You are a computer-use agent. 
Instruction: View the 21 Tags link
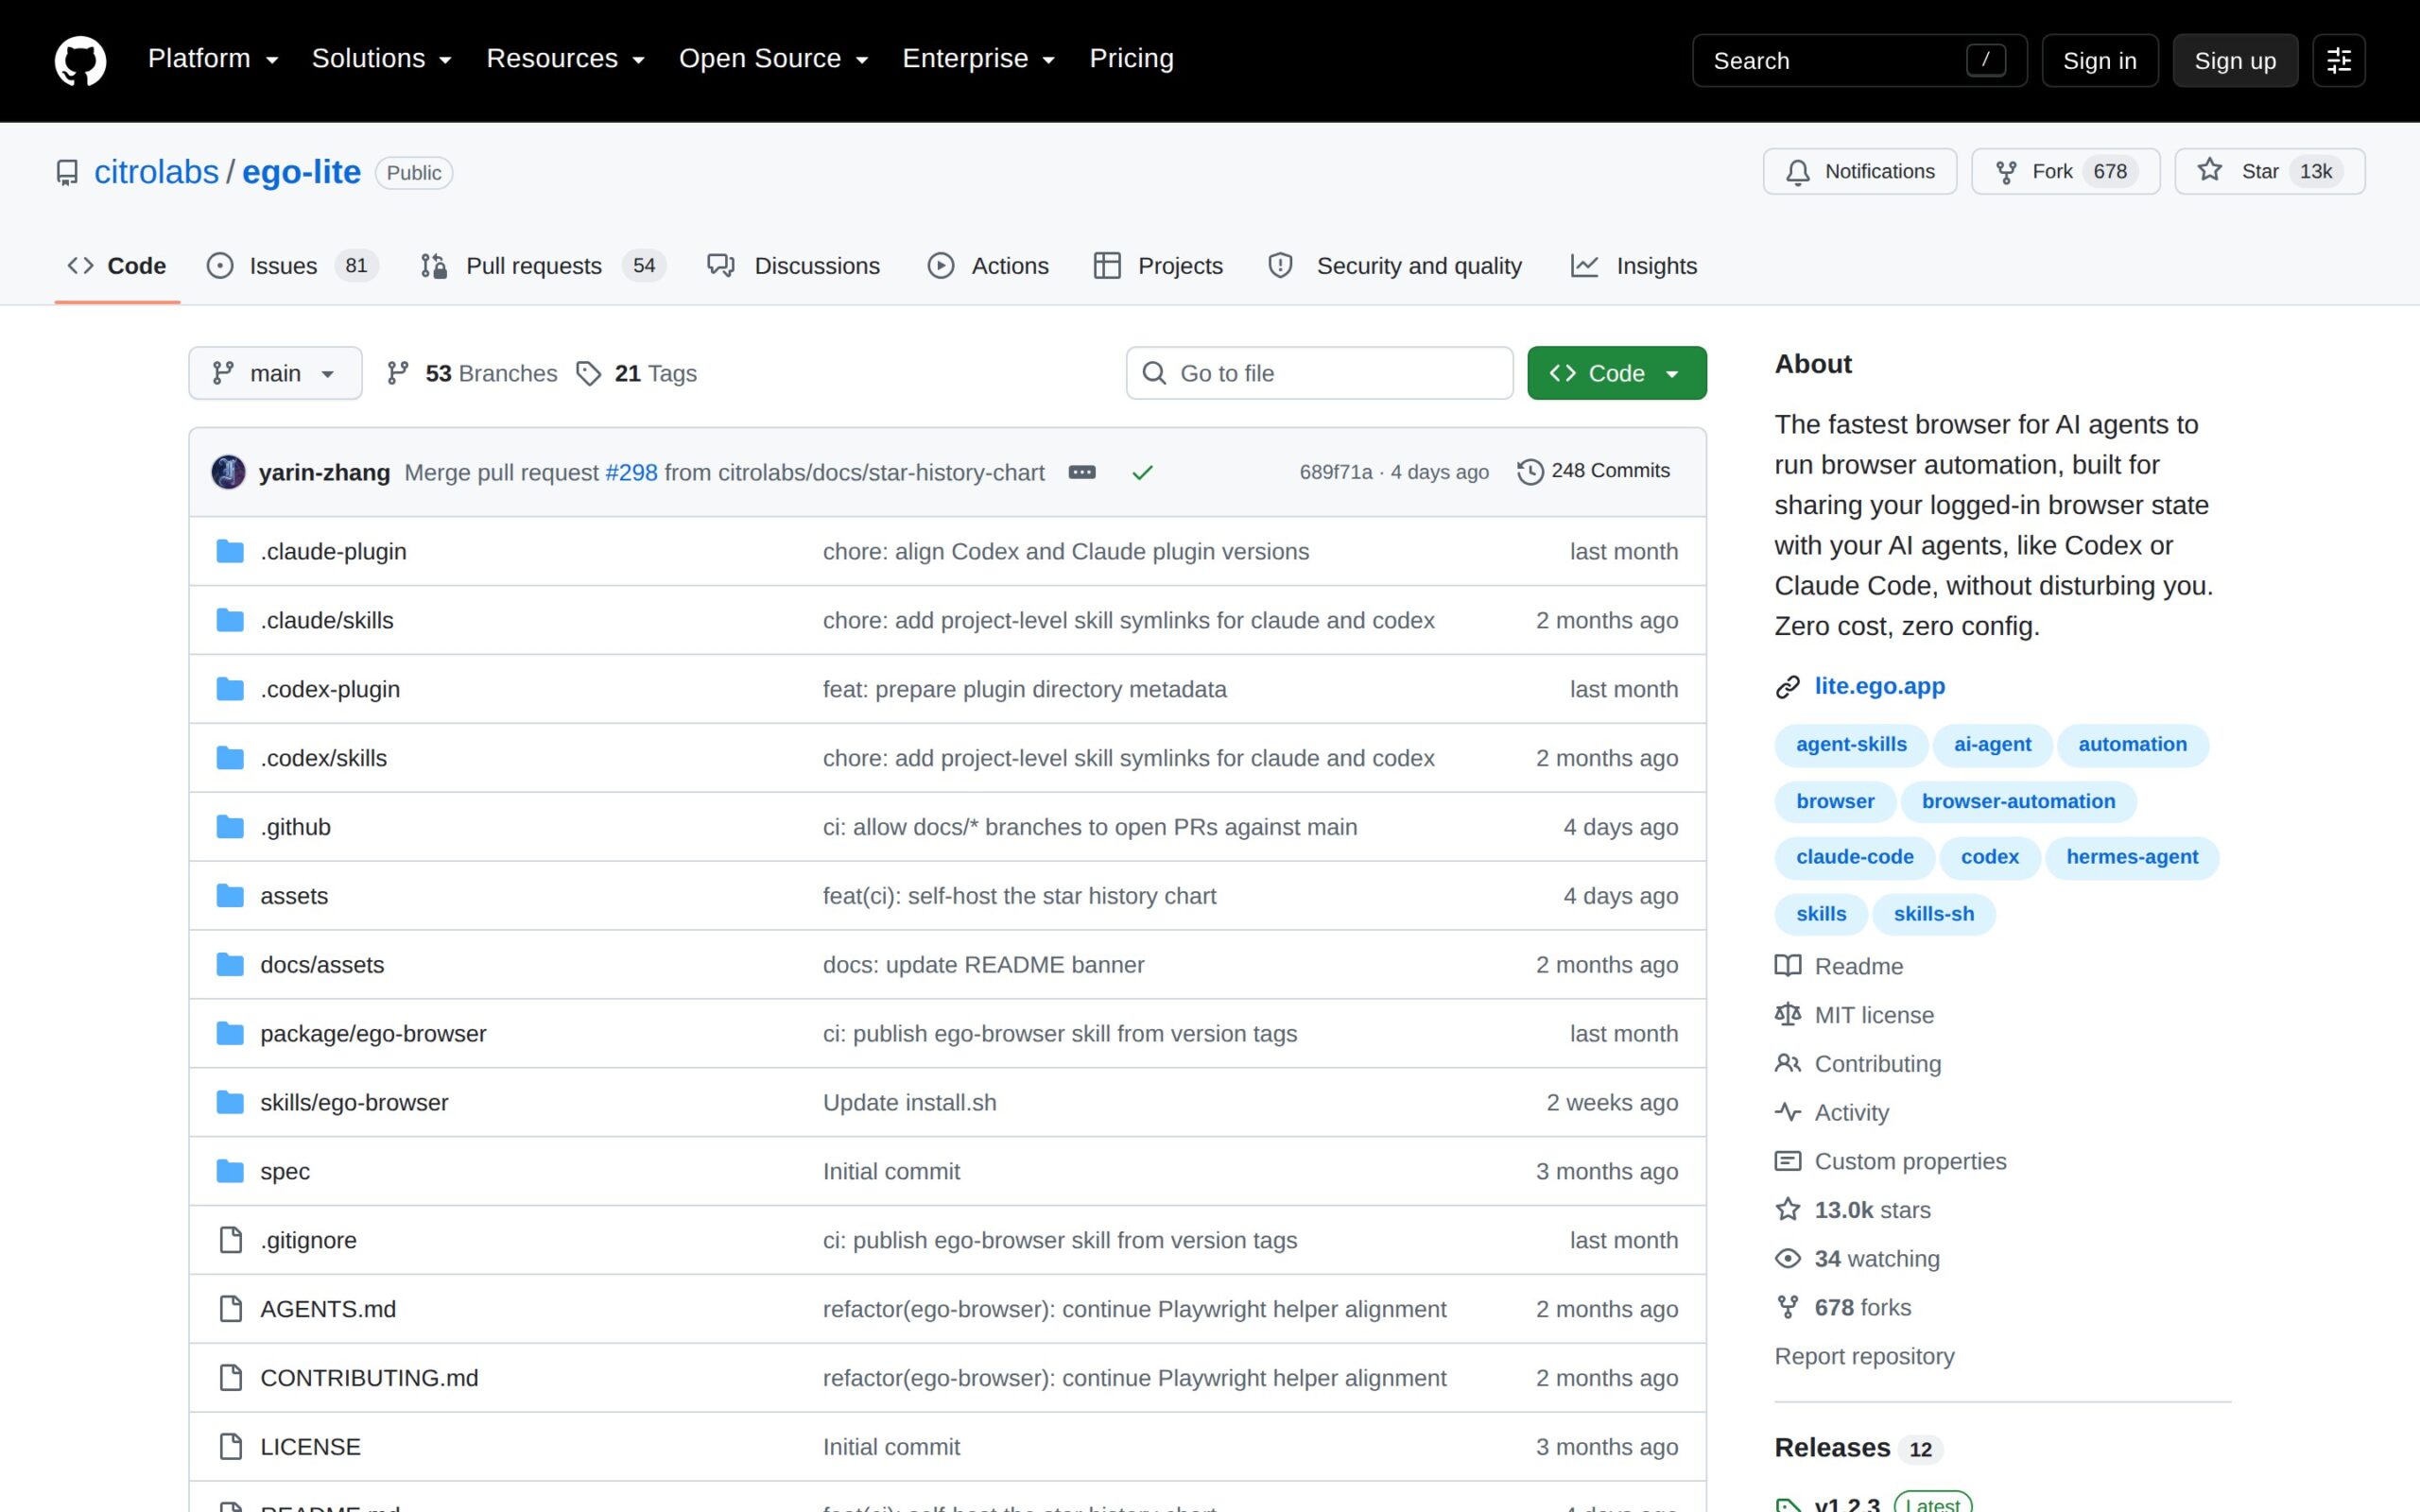(x=637, y=373)
